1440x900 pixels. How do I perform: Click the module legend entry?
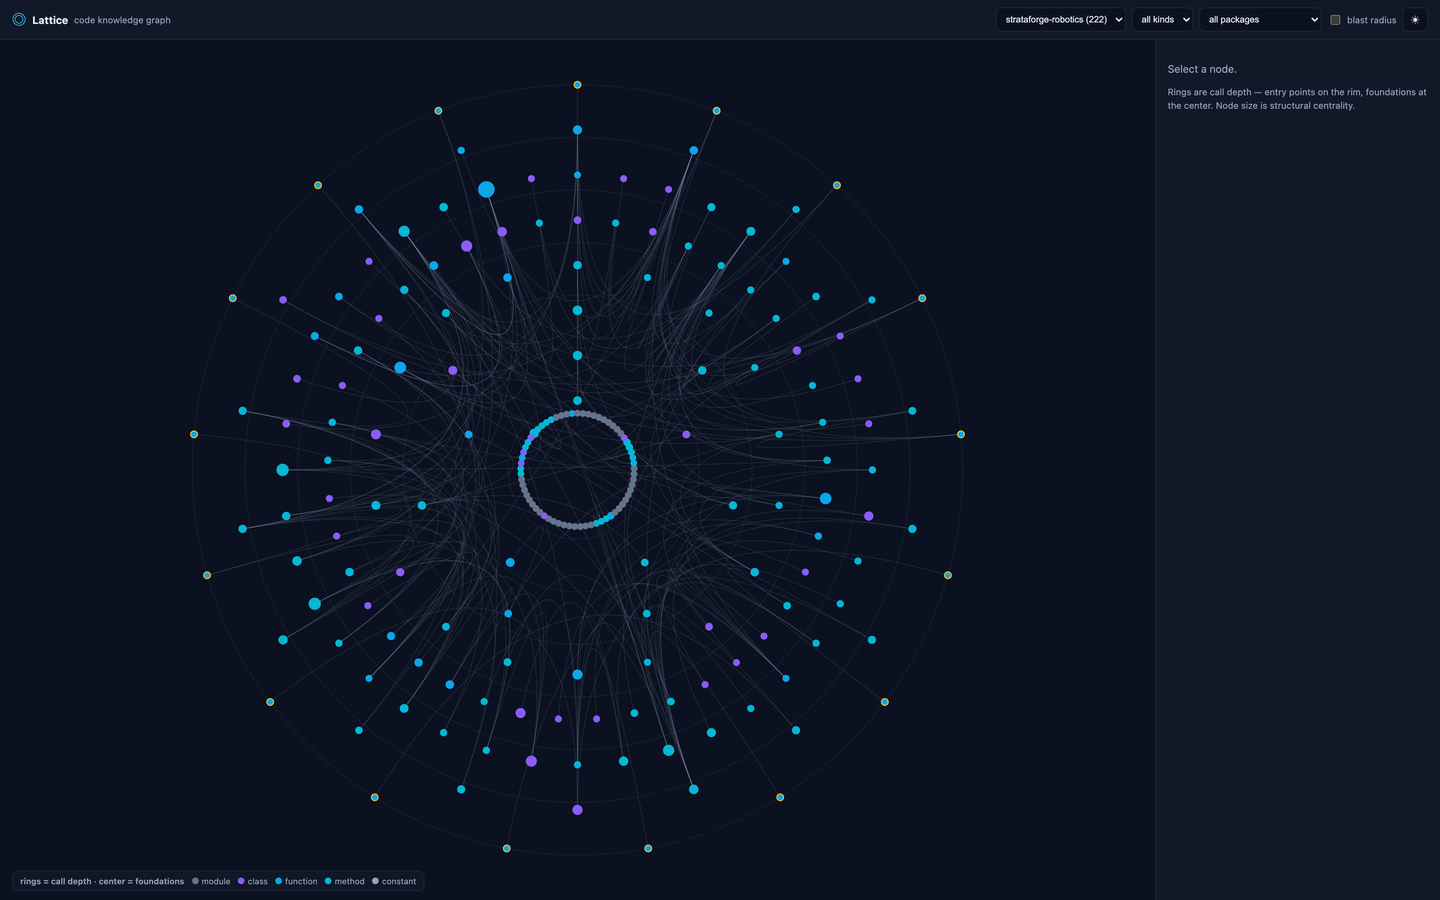(211, 881)
